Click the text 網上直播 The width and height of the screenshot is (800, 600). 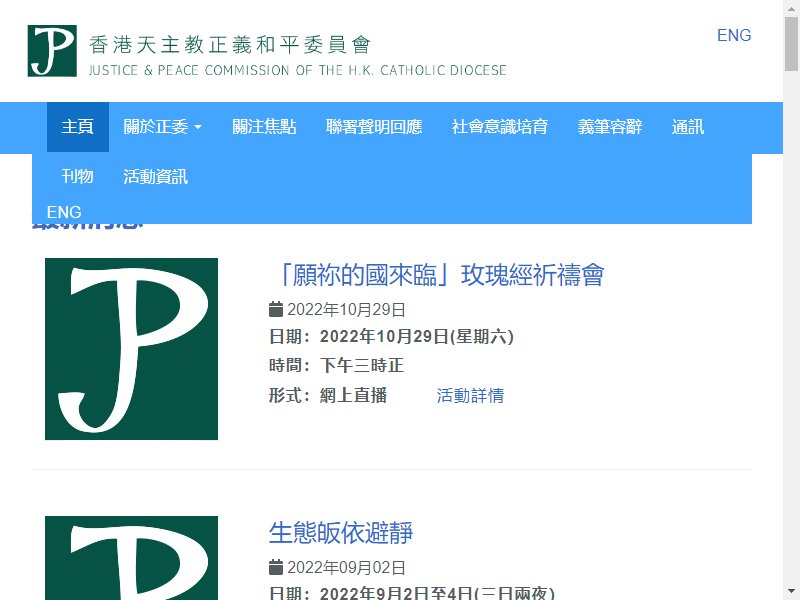(353, 395)
